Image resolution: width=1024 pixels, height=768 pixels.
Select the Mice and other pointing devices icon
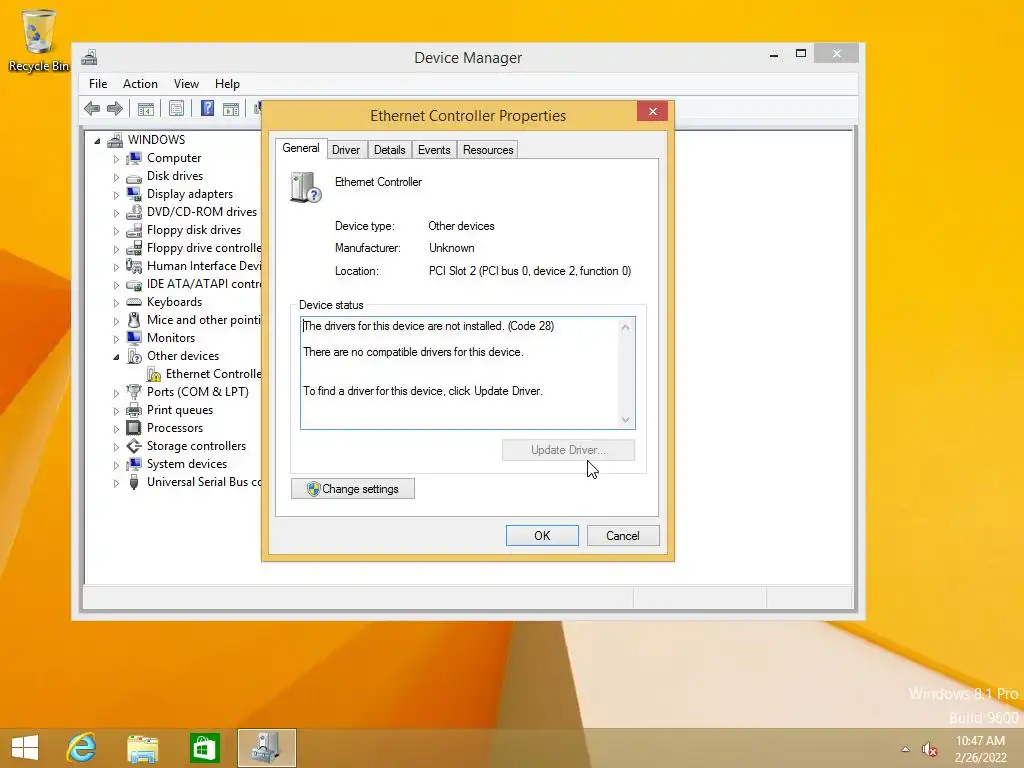[x=134, y=320]
